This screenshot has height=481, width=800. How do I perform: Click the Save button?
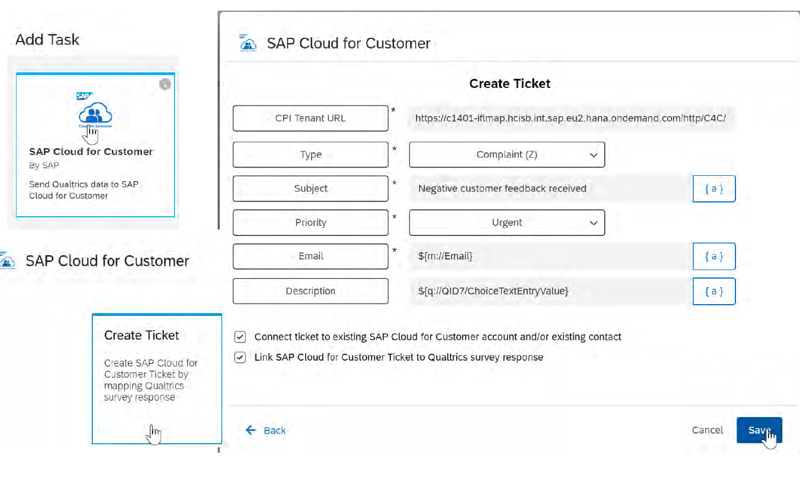click(x=759, y=430)
